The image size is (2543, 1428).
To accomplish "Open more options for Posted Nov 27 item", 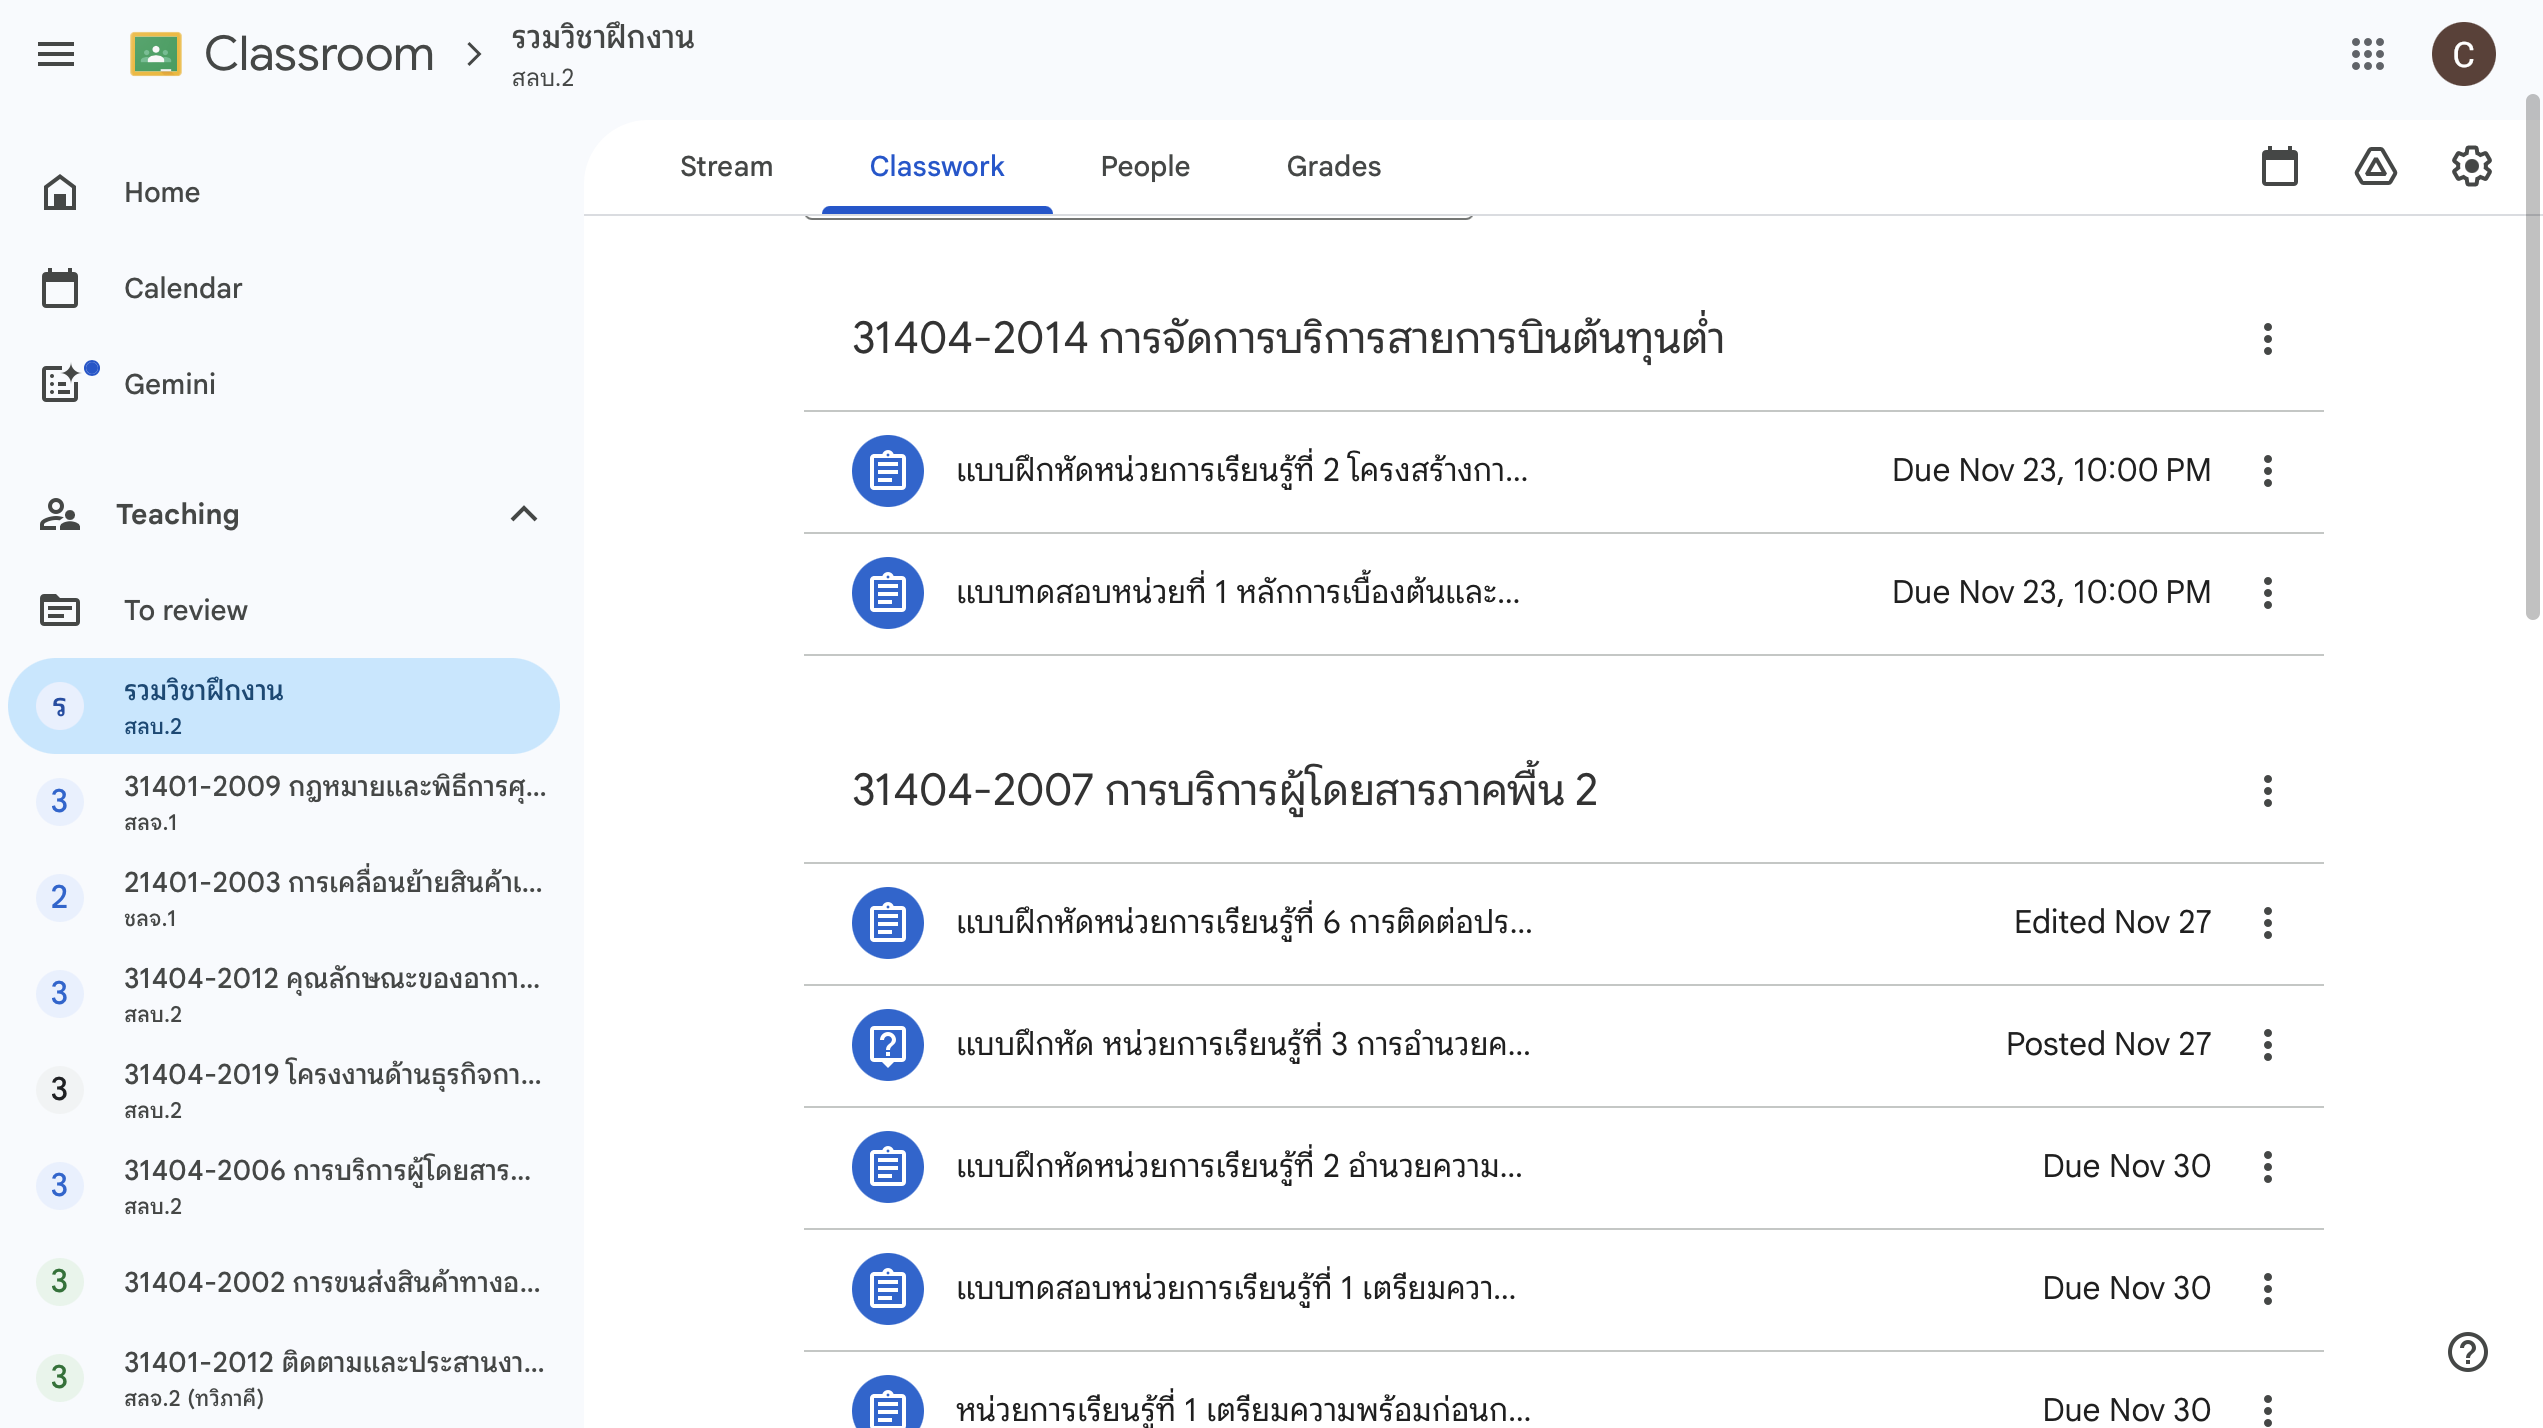I will [x=2267, y=1045].
